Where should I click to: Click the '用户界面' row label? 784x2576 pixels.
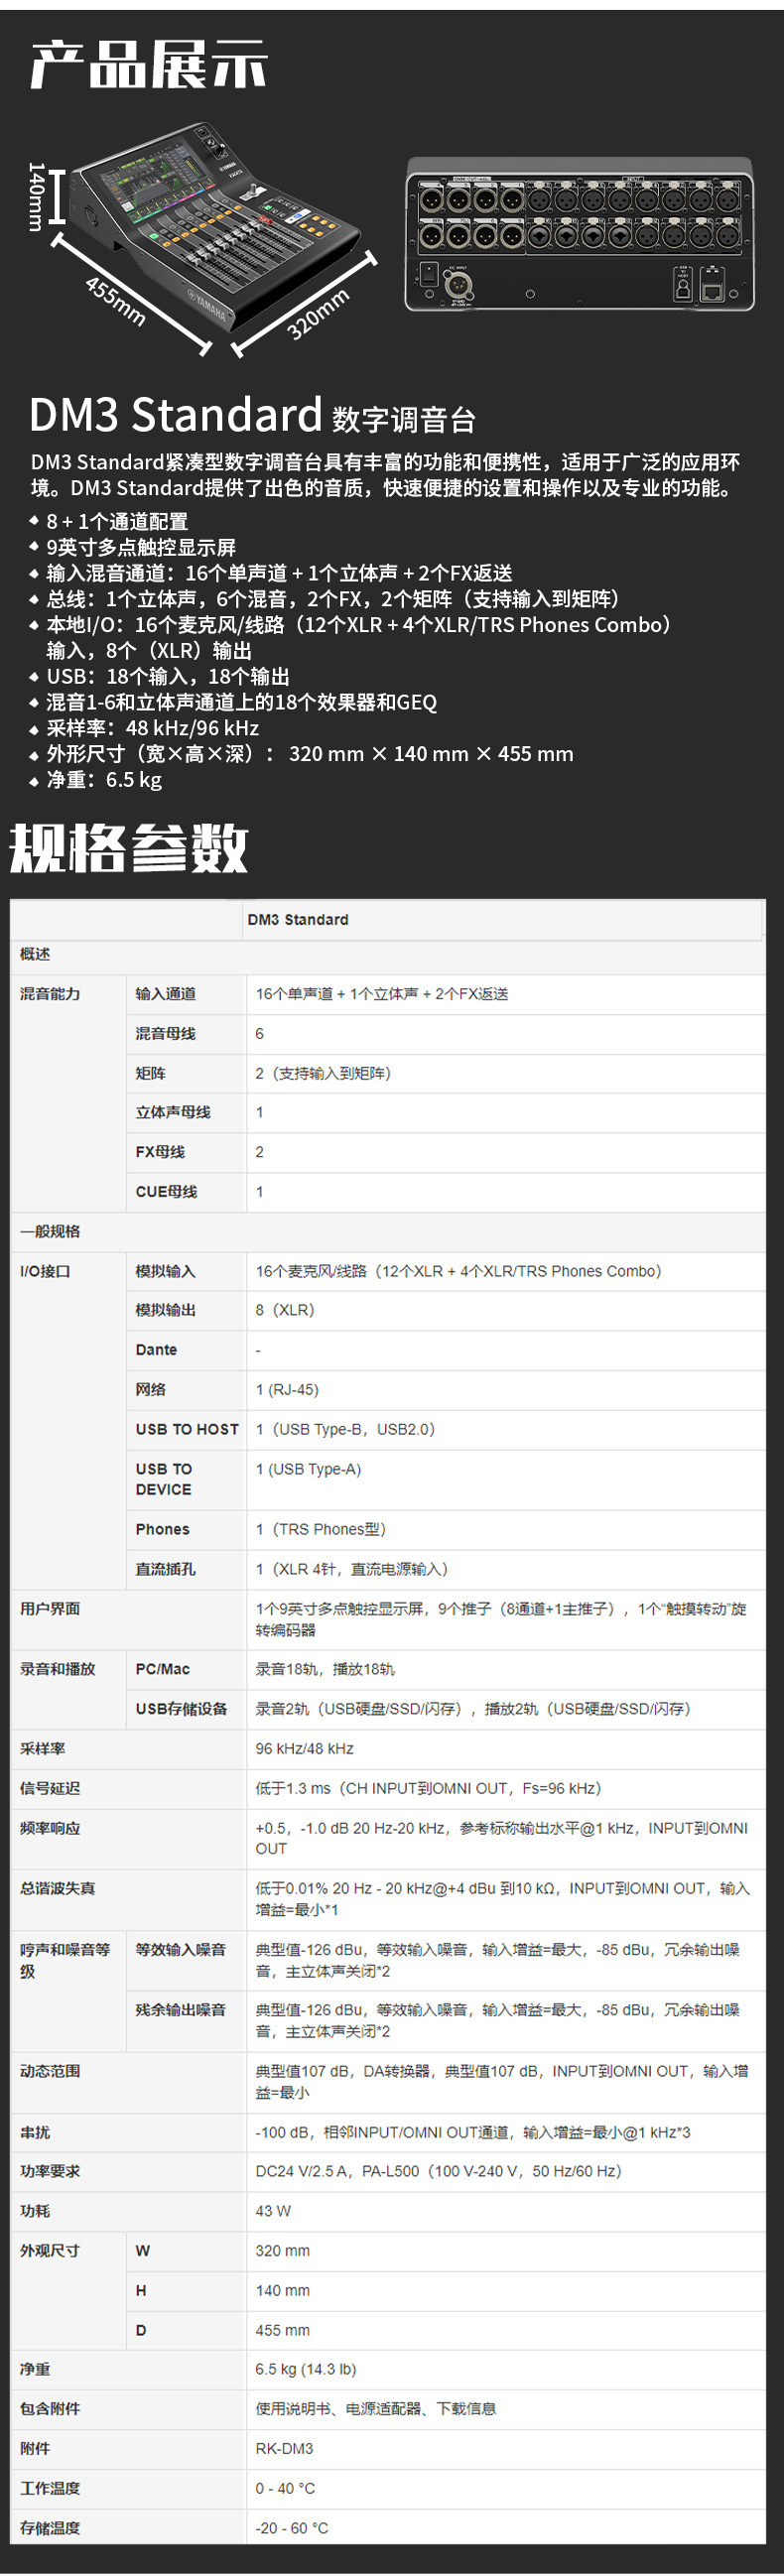coord(50,1609)
